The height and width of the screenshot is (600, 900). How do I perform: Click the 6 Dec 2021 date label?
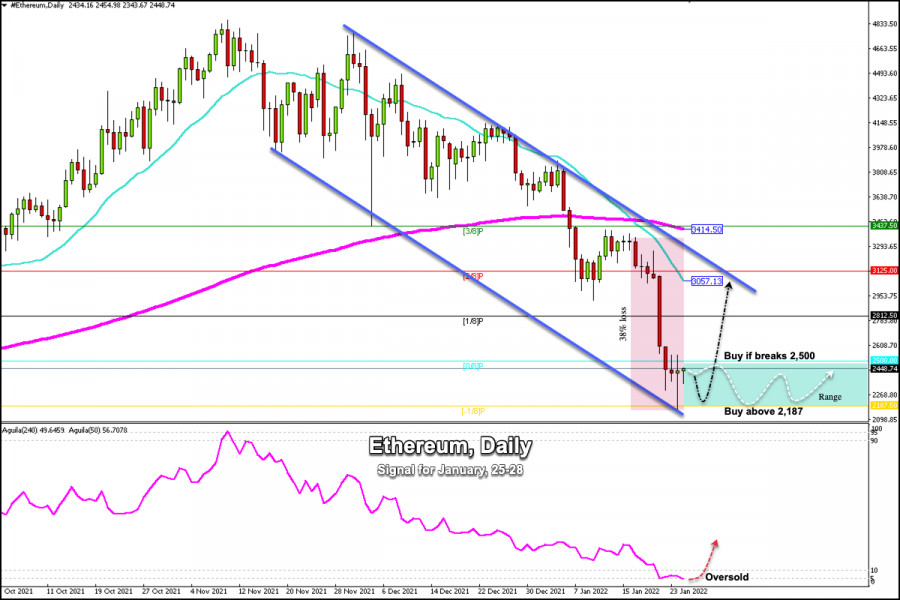[x=399, y=591]
